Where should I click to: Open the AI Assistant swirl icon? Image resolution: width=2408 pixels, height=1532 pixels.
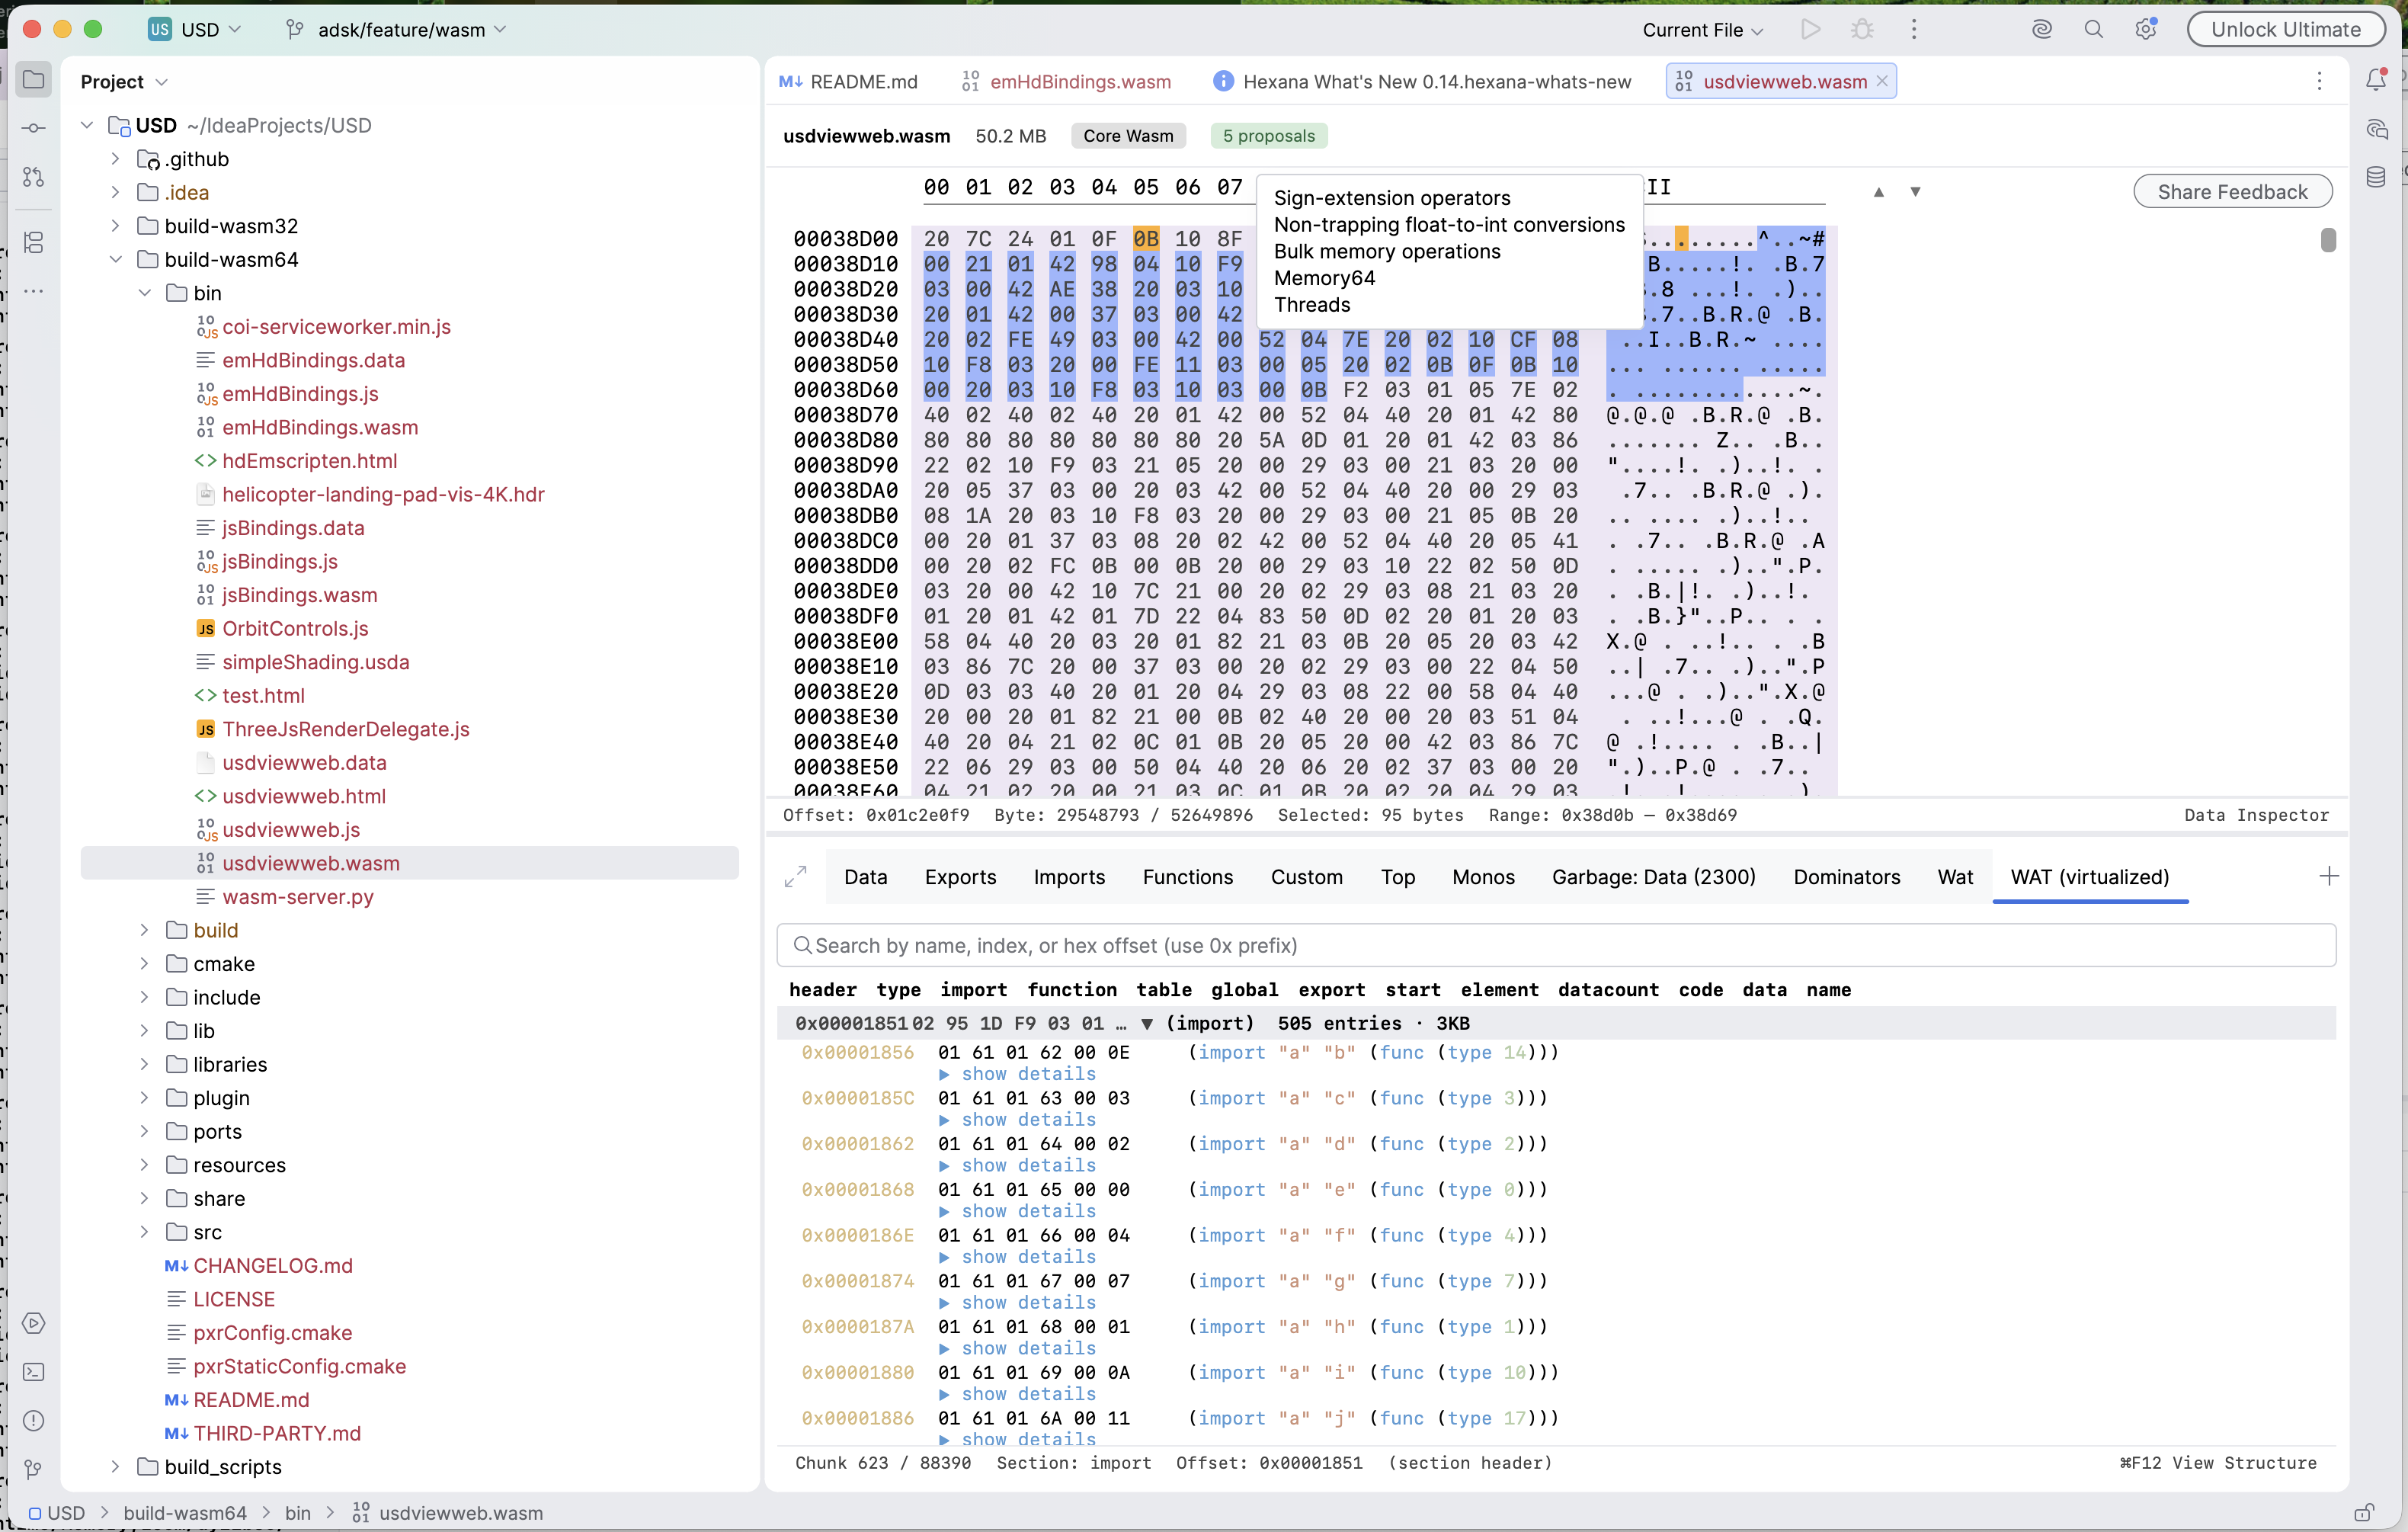click(x=2042, y=29)
